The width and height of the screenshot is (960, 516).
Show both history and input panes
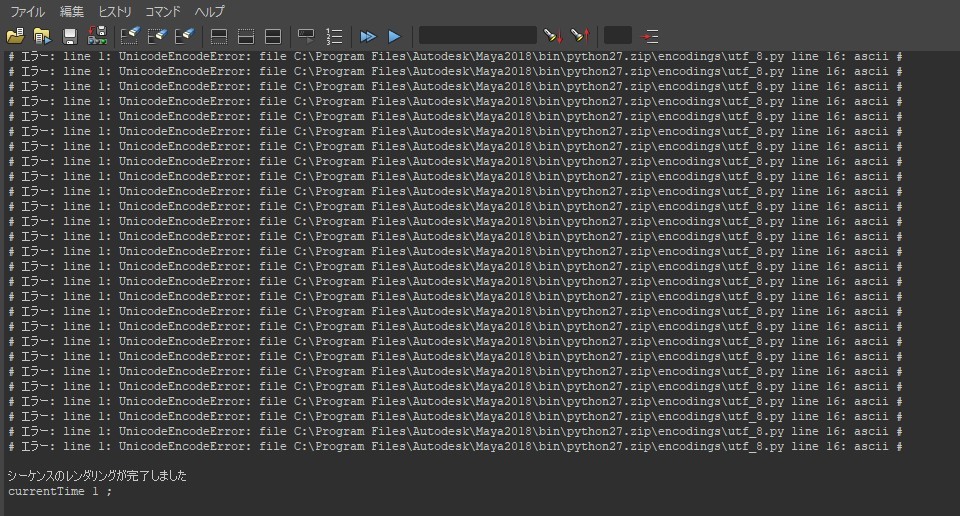tap(272, 36)
